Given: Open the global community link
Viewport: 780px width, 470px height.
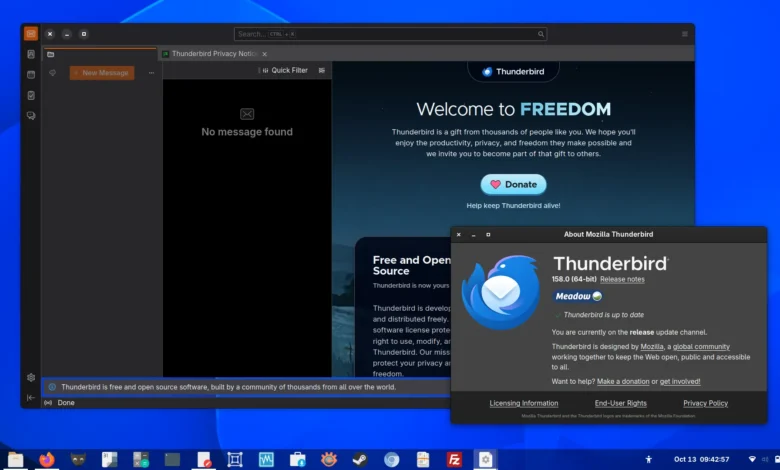Looking at the screenshot, I should point(701,347).
